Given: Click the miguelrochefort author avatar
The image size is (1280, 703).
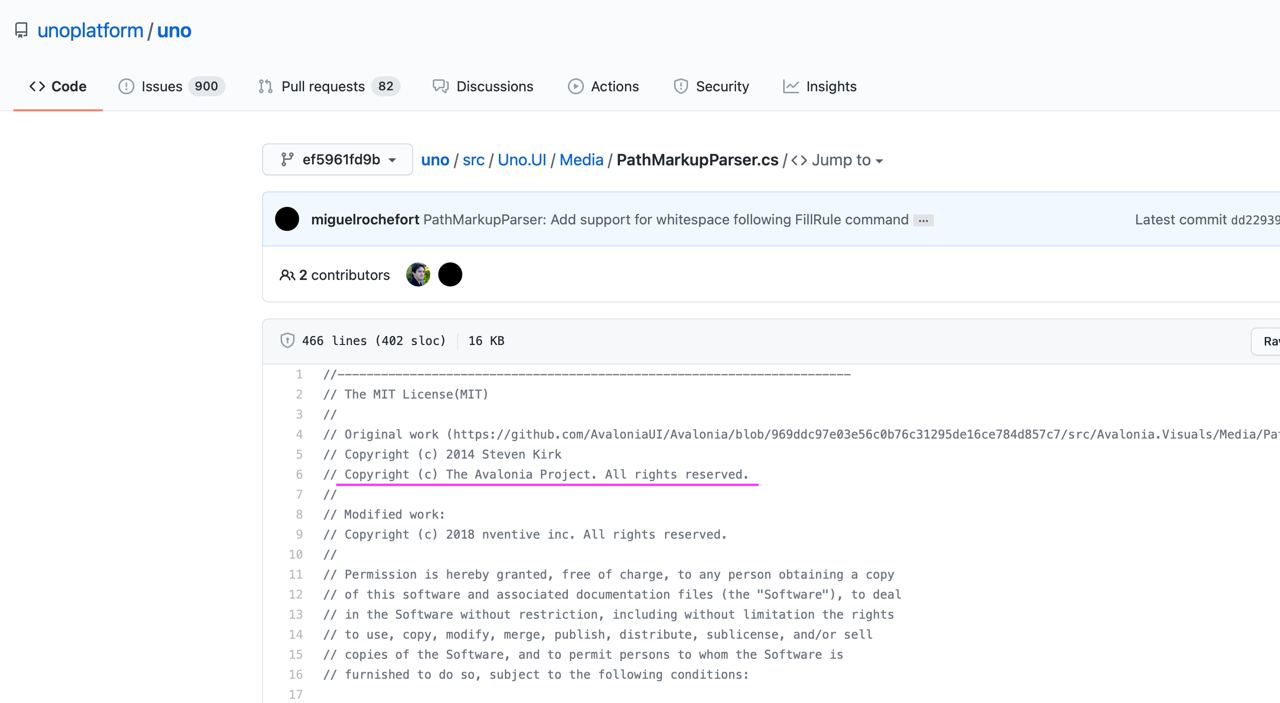Looking at the screenshot, I should point(287,219).
